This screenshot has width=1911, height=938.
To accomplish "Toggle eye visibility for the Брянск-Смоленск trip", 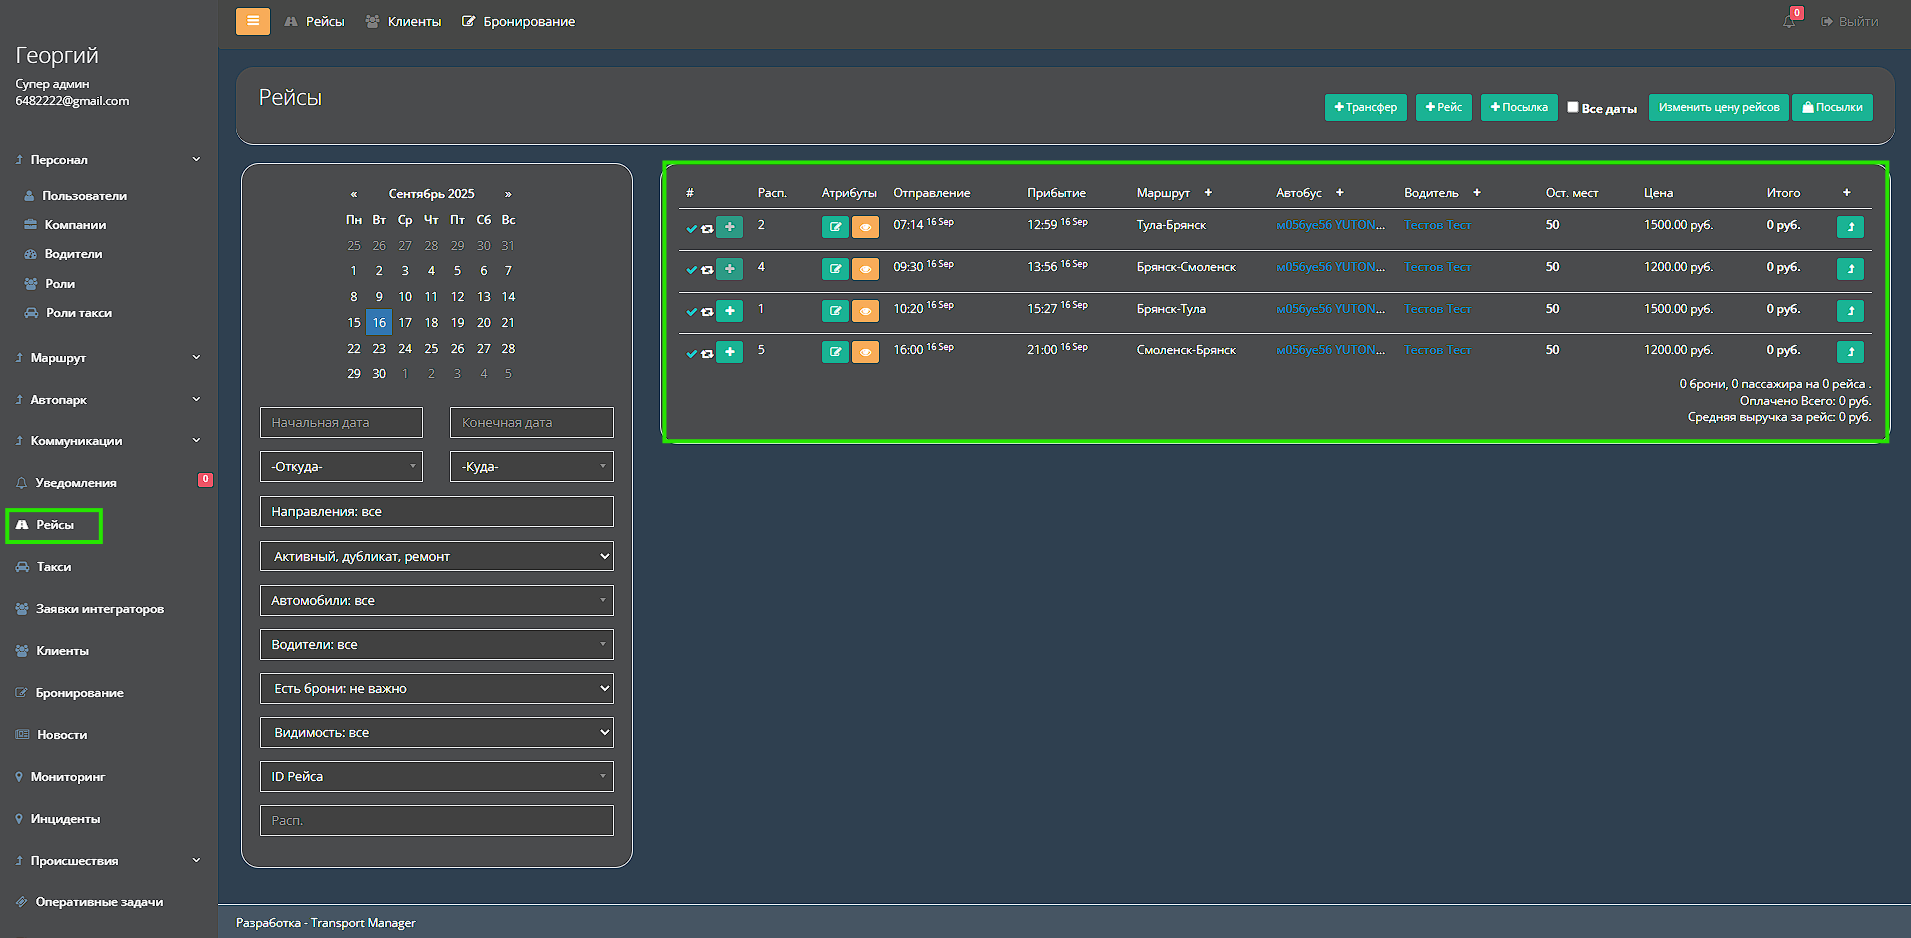I will pyautogui.click(x=865, y=269).
